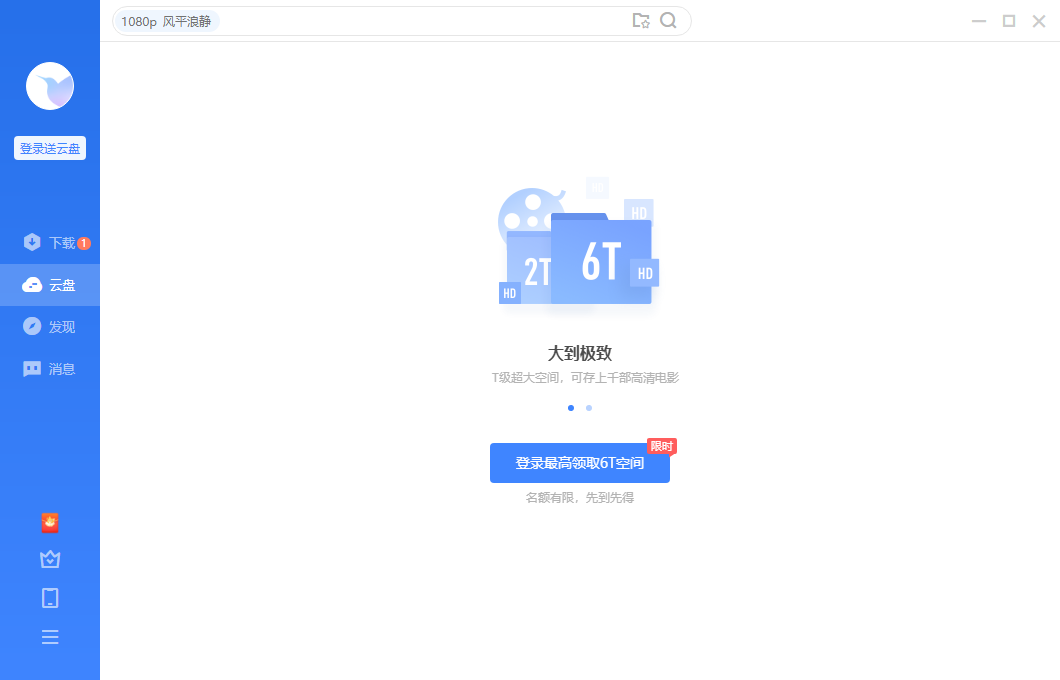Select the second carousel dot
Screen dimensions: 1060x680
pos(588,408)
